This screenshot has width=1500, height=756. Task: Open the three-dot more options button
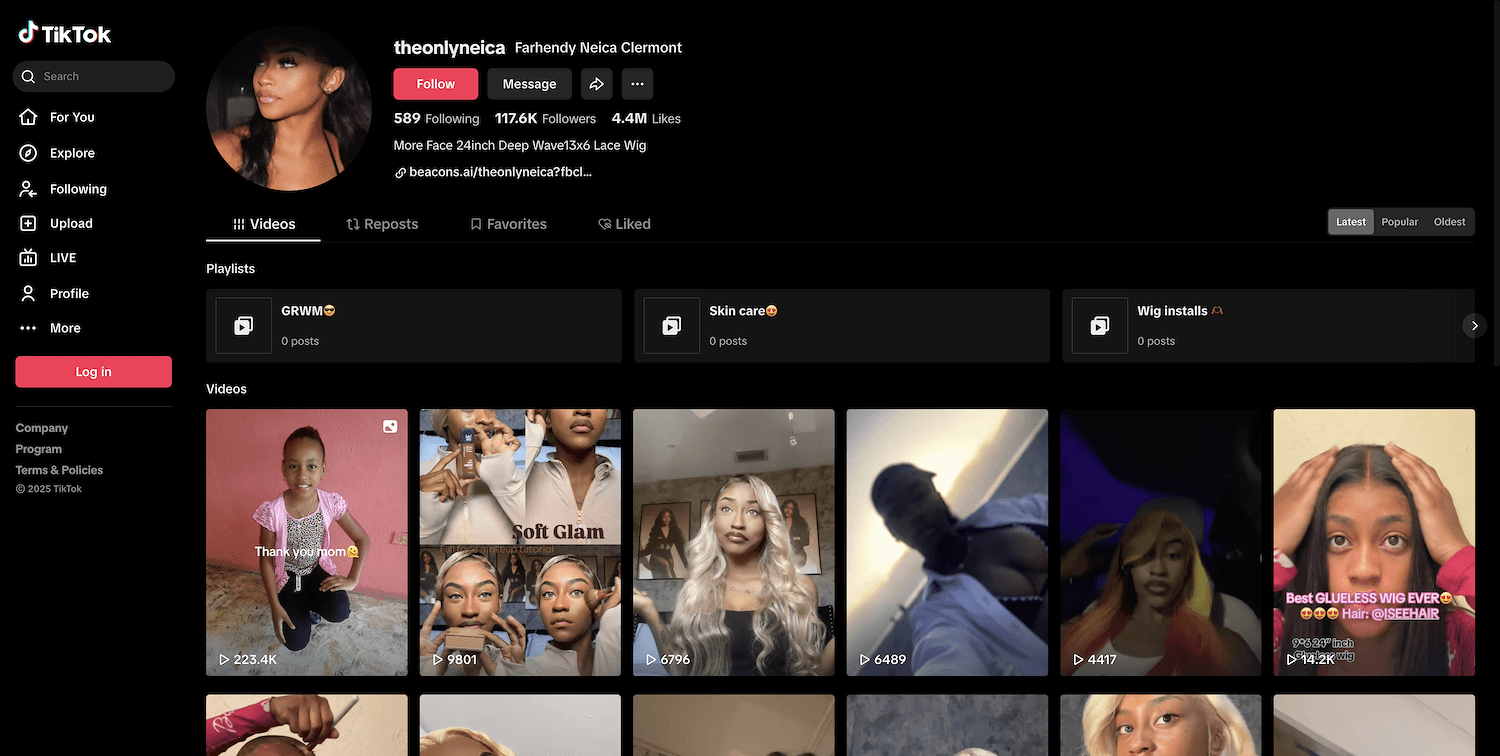click(x=637, y=84)
